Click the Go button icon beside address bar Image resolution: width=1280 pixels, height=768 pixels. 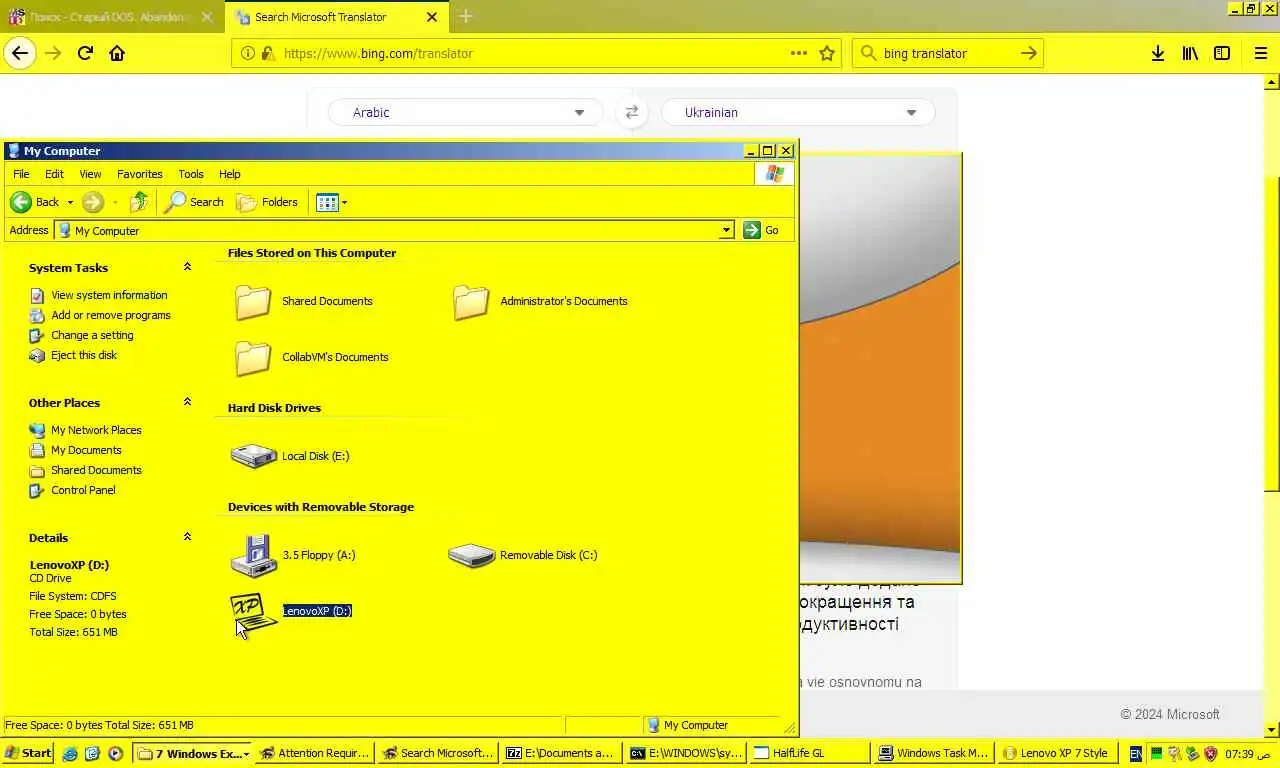tap(752, 230)
